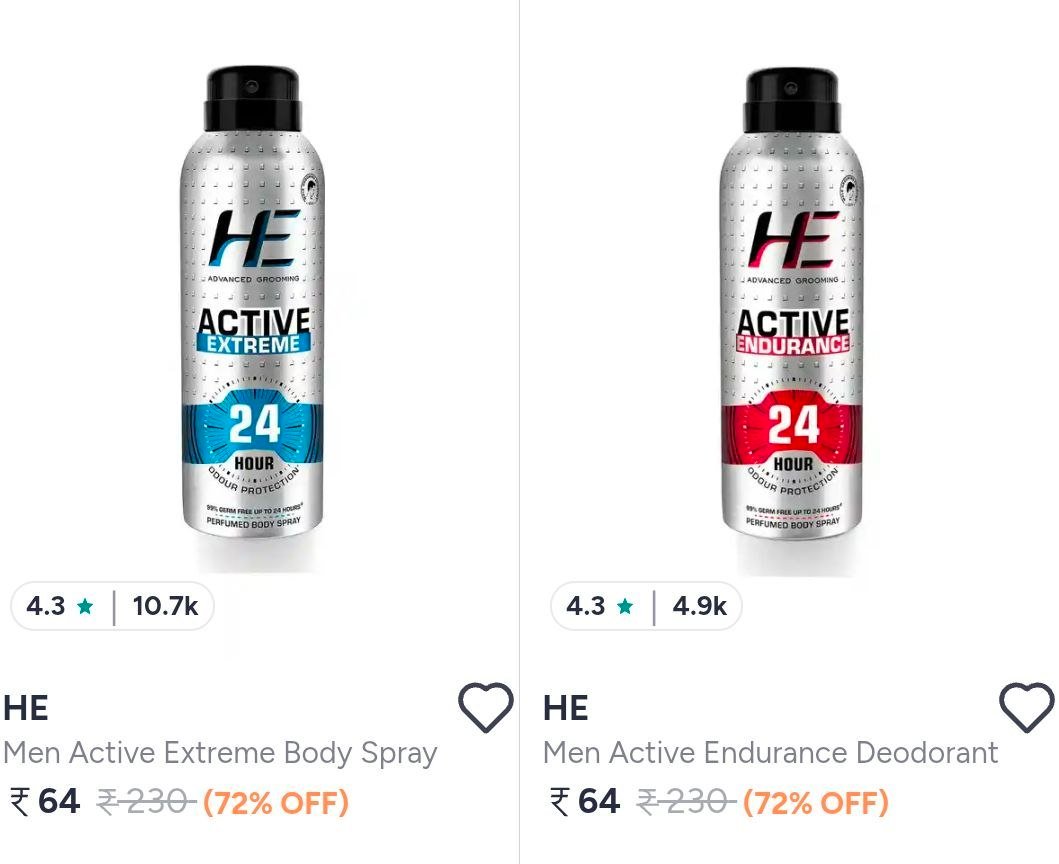1059x864 pixels.
Task: Open the Active Endurance product image
Action: tap(792, 302)
